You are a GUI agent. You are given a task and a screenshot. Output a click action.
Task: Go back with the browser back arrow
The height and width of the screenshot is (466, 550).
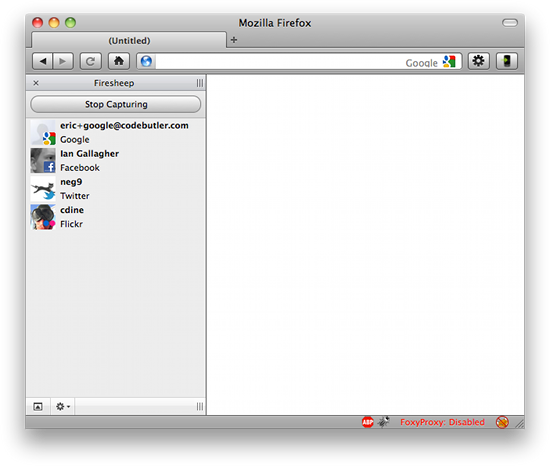pos(42,61)
